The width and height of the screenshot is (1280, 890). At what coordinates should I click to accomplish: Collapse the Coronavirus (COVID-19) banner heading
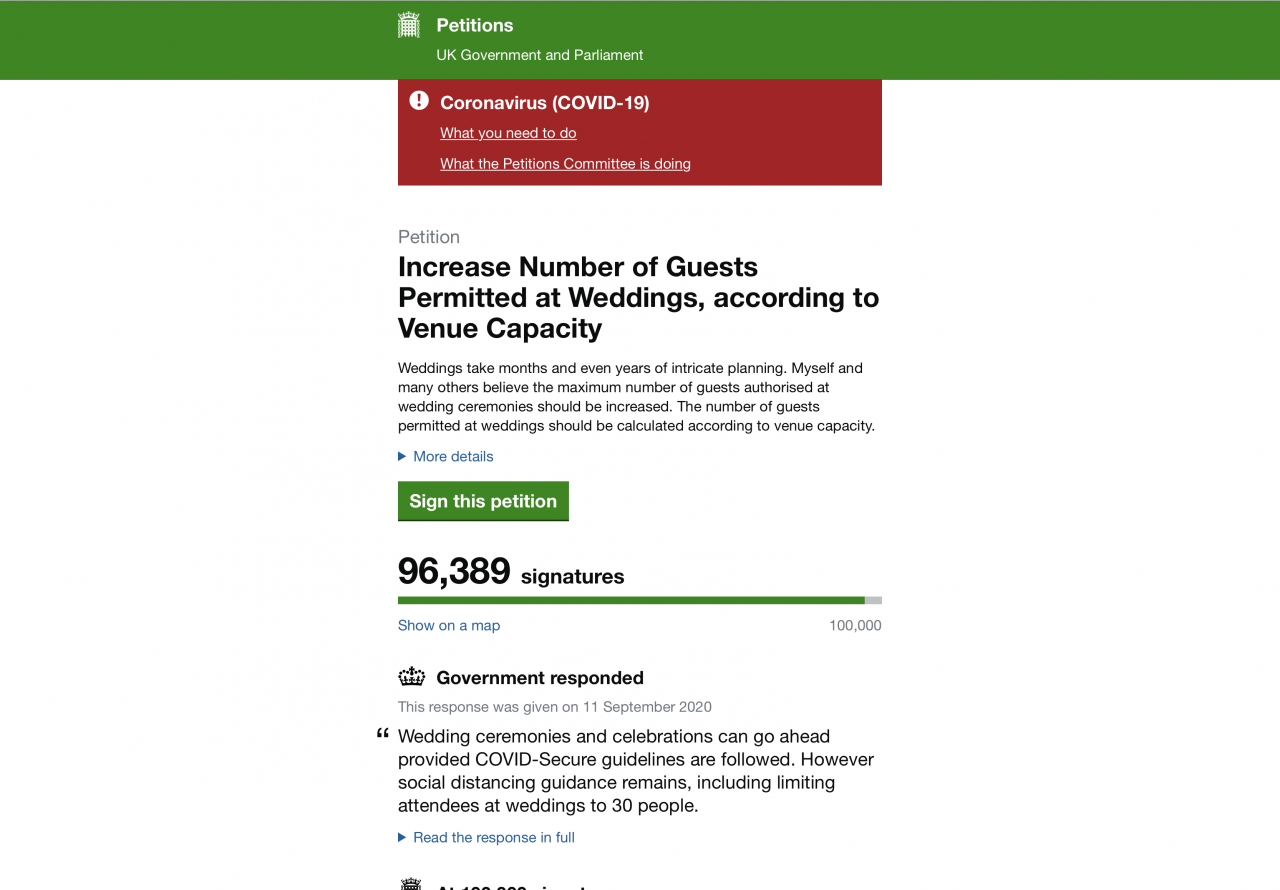point(545,102)
